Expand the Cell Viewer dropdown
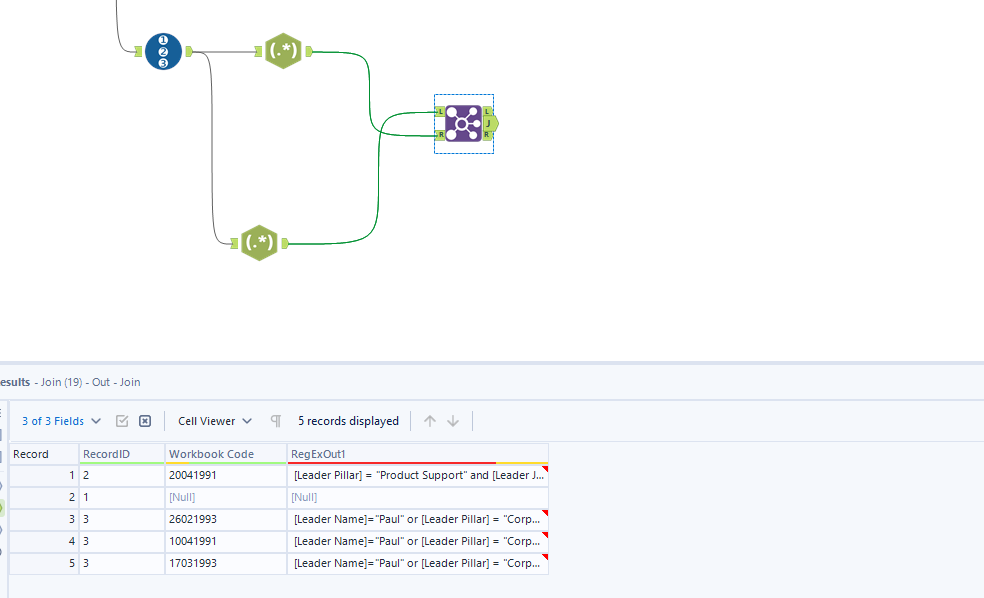Viewport: 984px width, 598px height. point(215,421)
